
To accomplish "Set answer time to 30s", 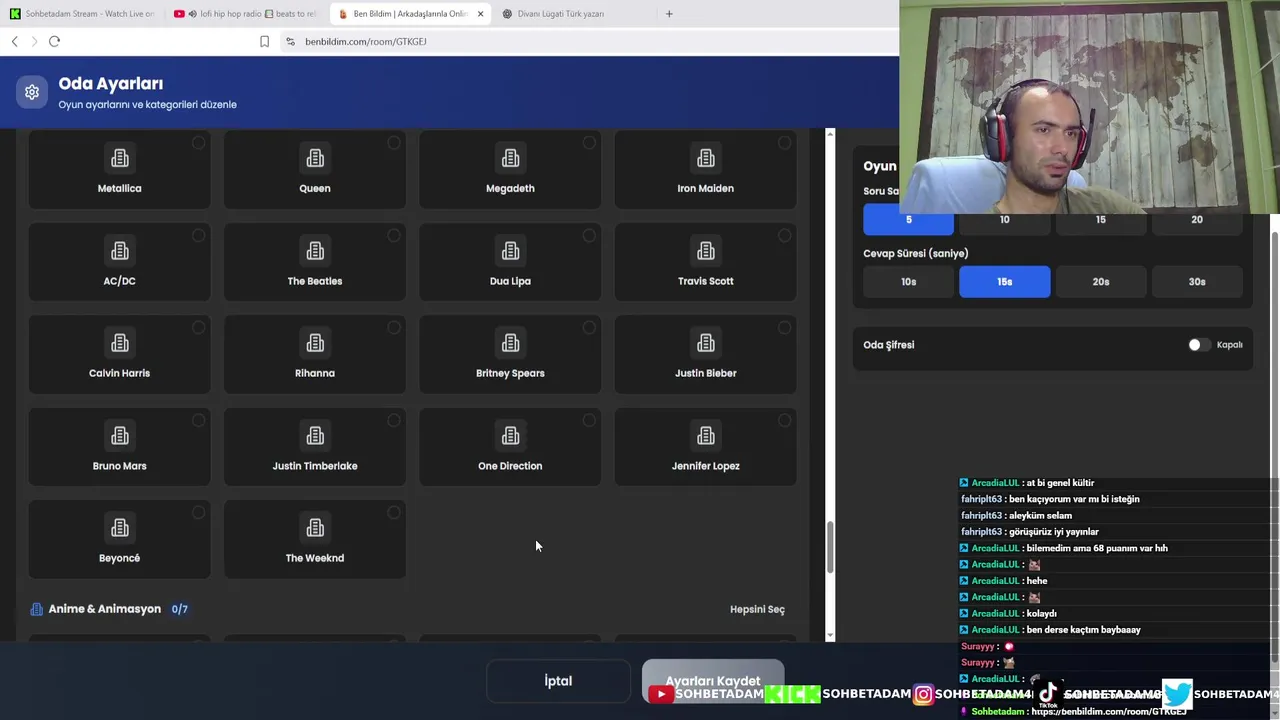I will (1196, 282).
